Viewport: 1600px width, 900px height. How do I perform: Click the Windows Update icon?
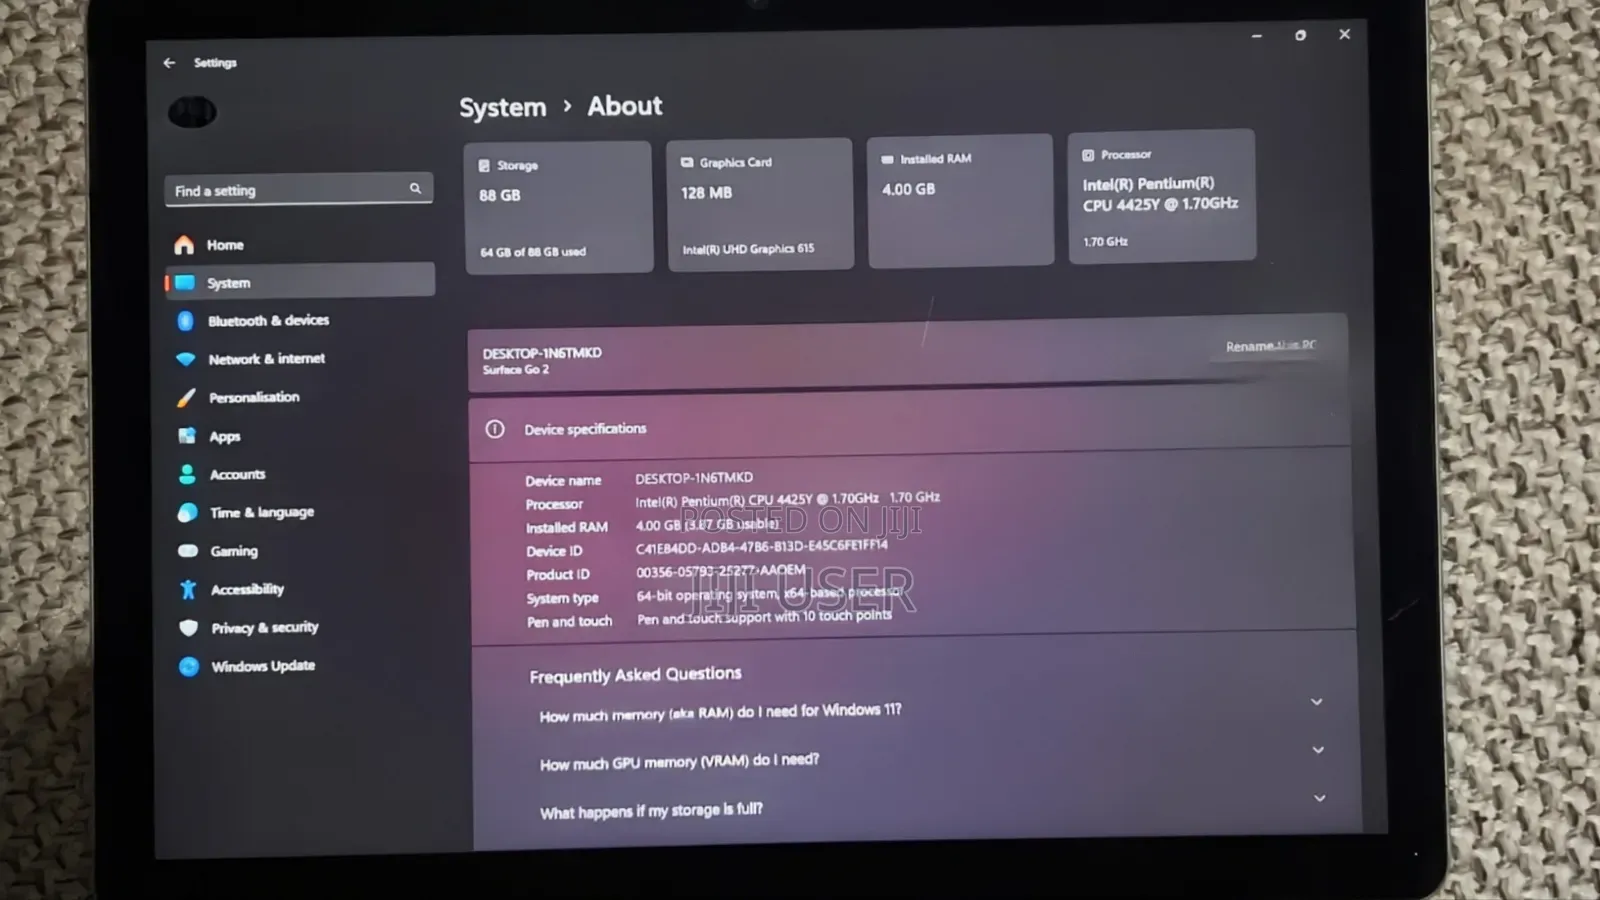[x=189, y=666]
